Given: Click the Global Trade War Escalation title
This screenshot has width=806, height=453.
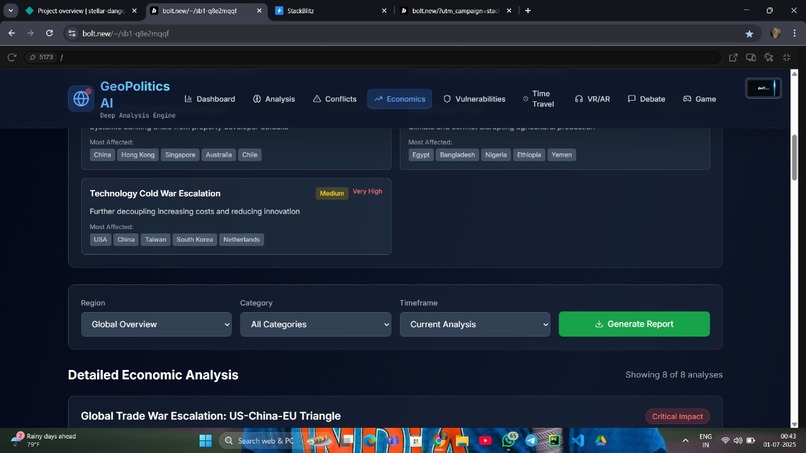Looking at the screenshot, I should pos(211,416).
